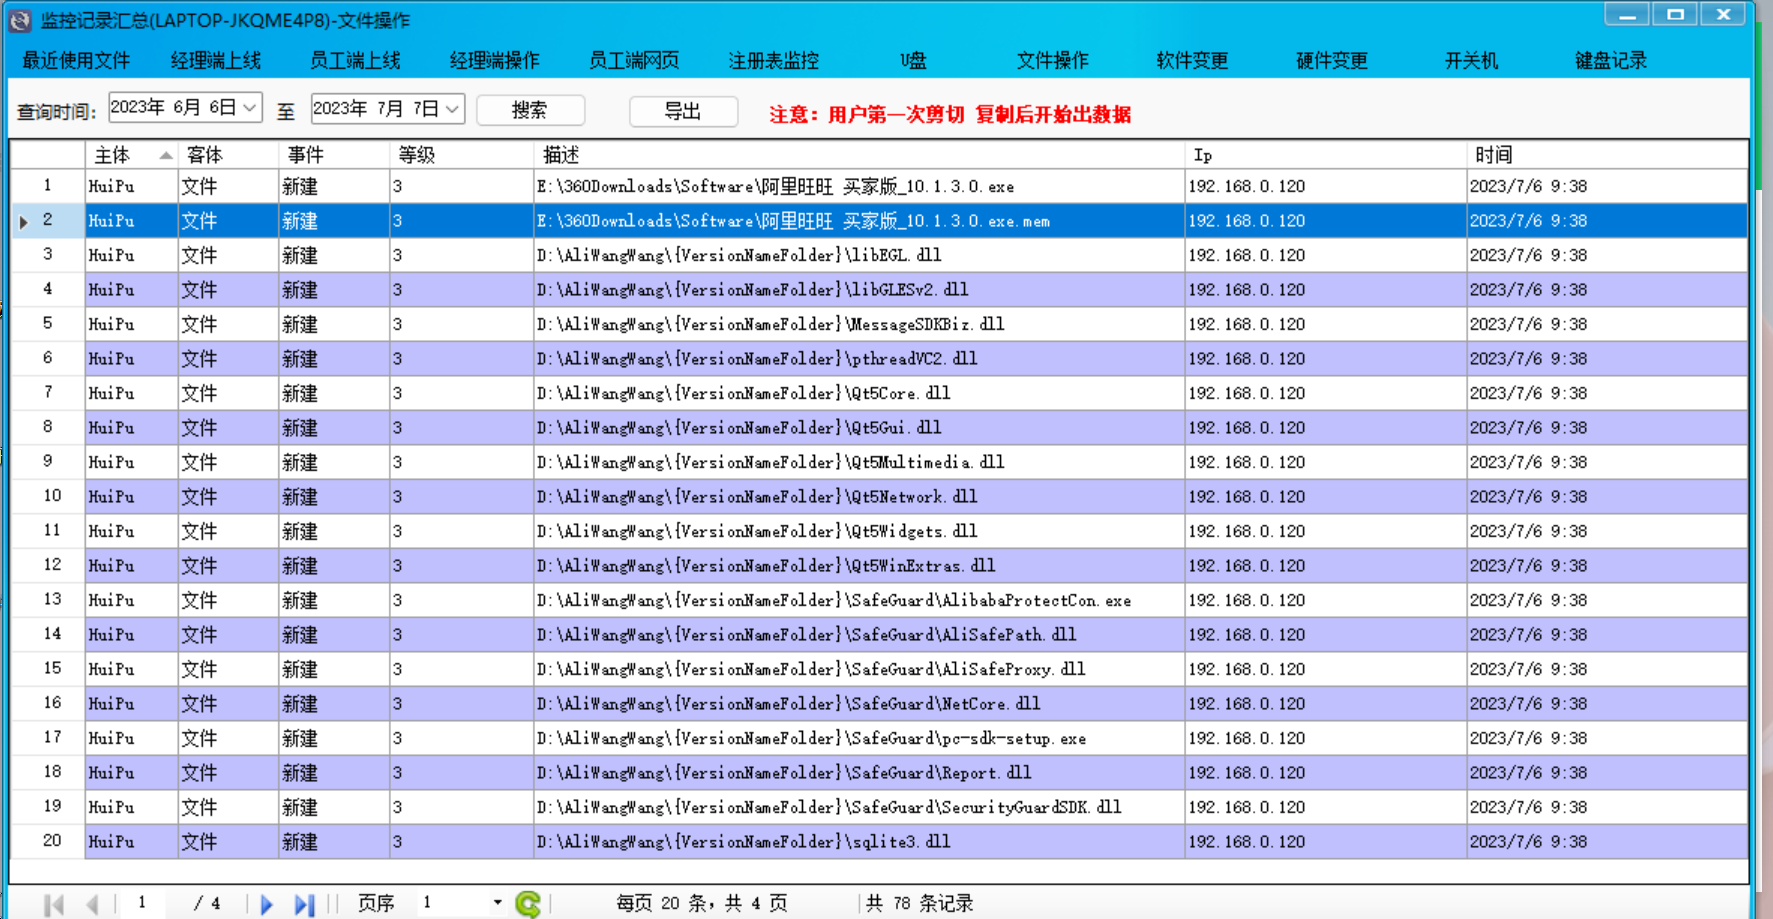Sort by 主体 column sort arrow

166,155
